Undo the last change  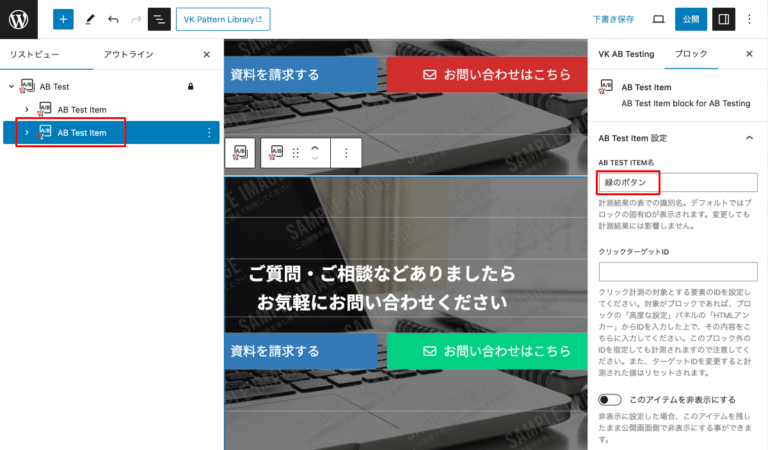click(113, 19)
